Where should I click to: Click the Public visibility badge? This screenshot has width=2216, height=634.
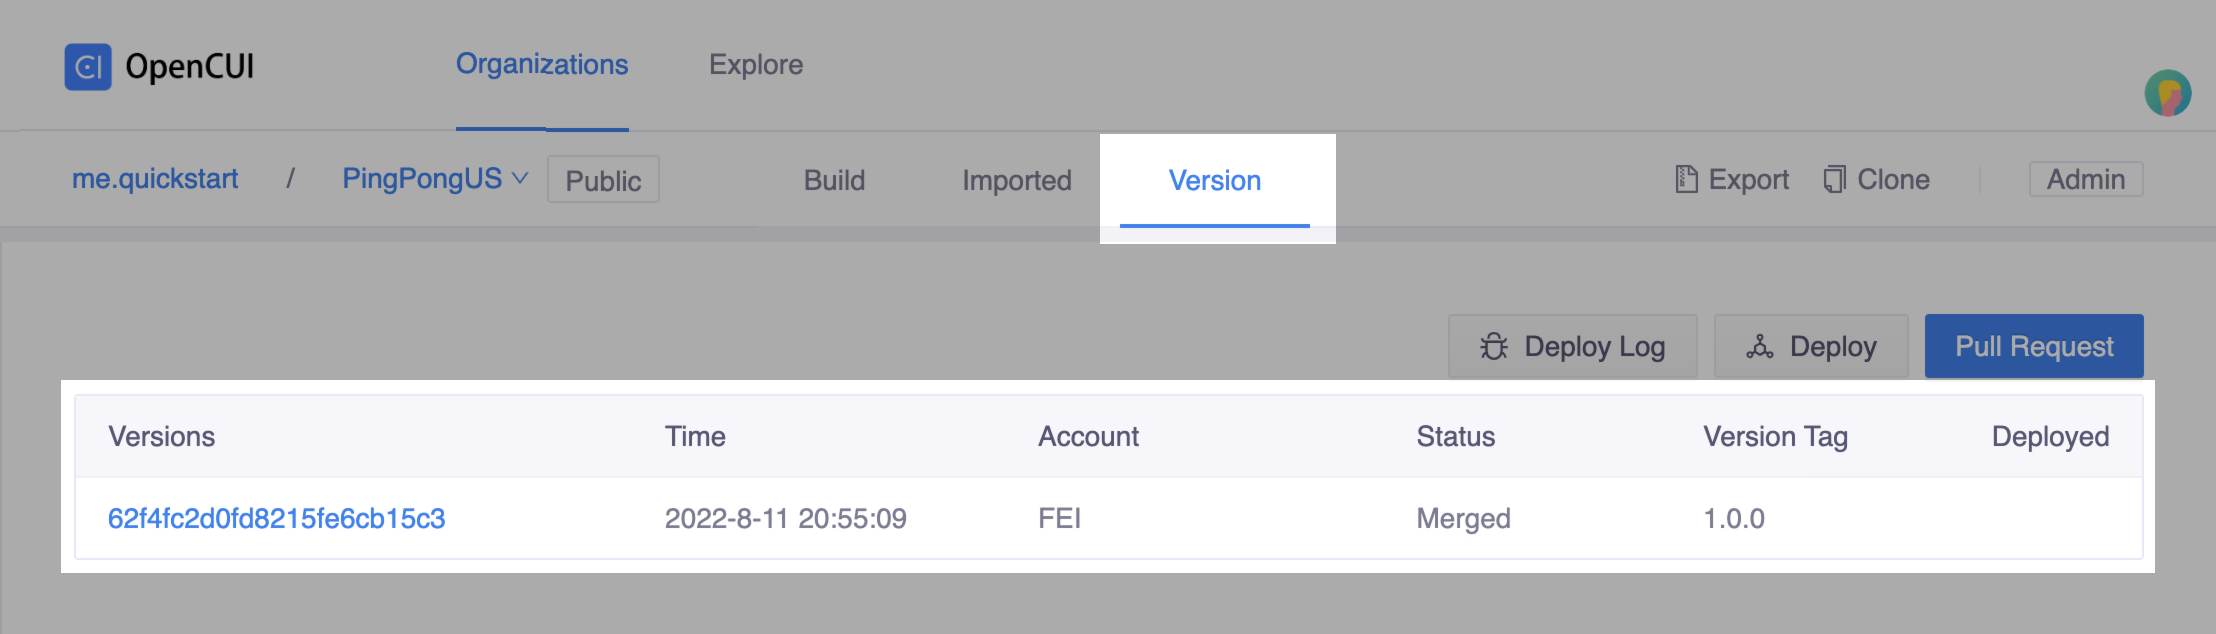(x=602, y=180)
